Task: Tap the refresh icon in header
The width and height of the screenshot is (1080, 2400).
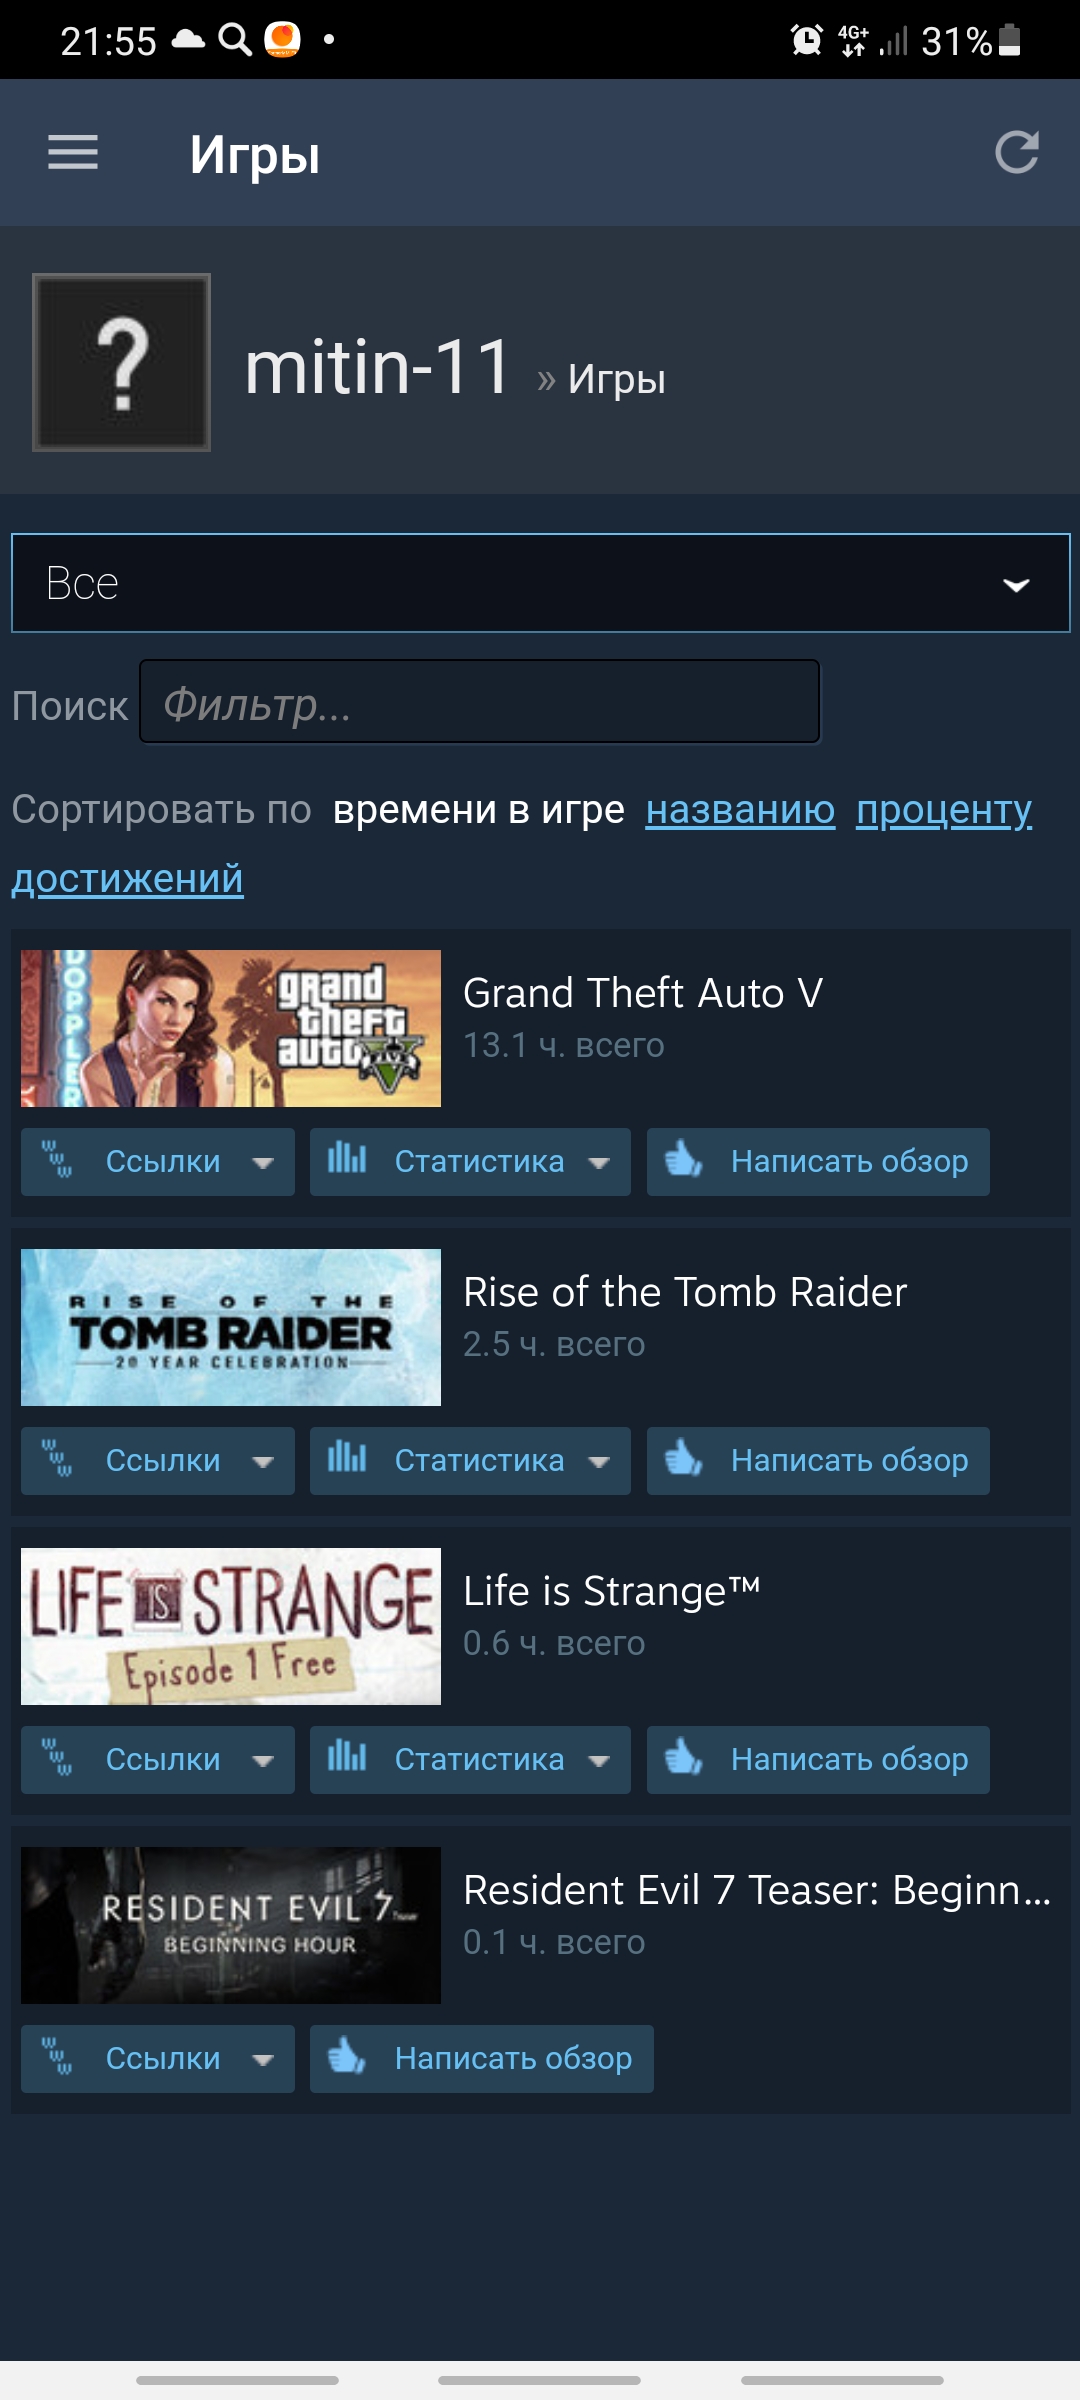Action: (1017, 153)
